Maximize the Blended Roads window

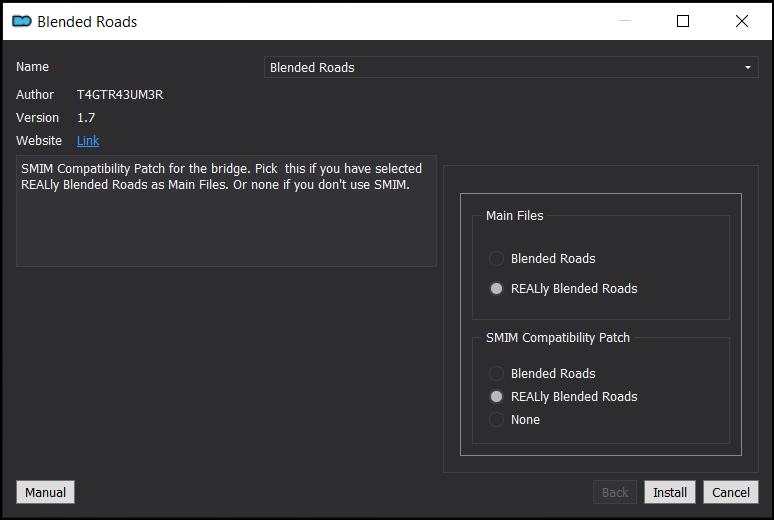click(x=683, y=21)
